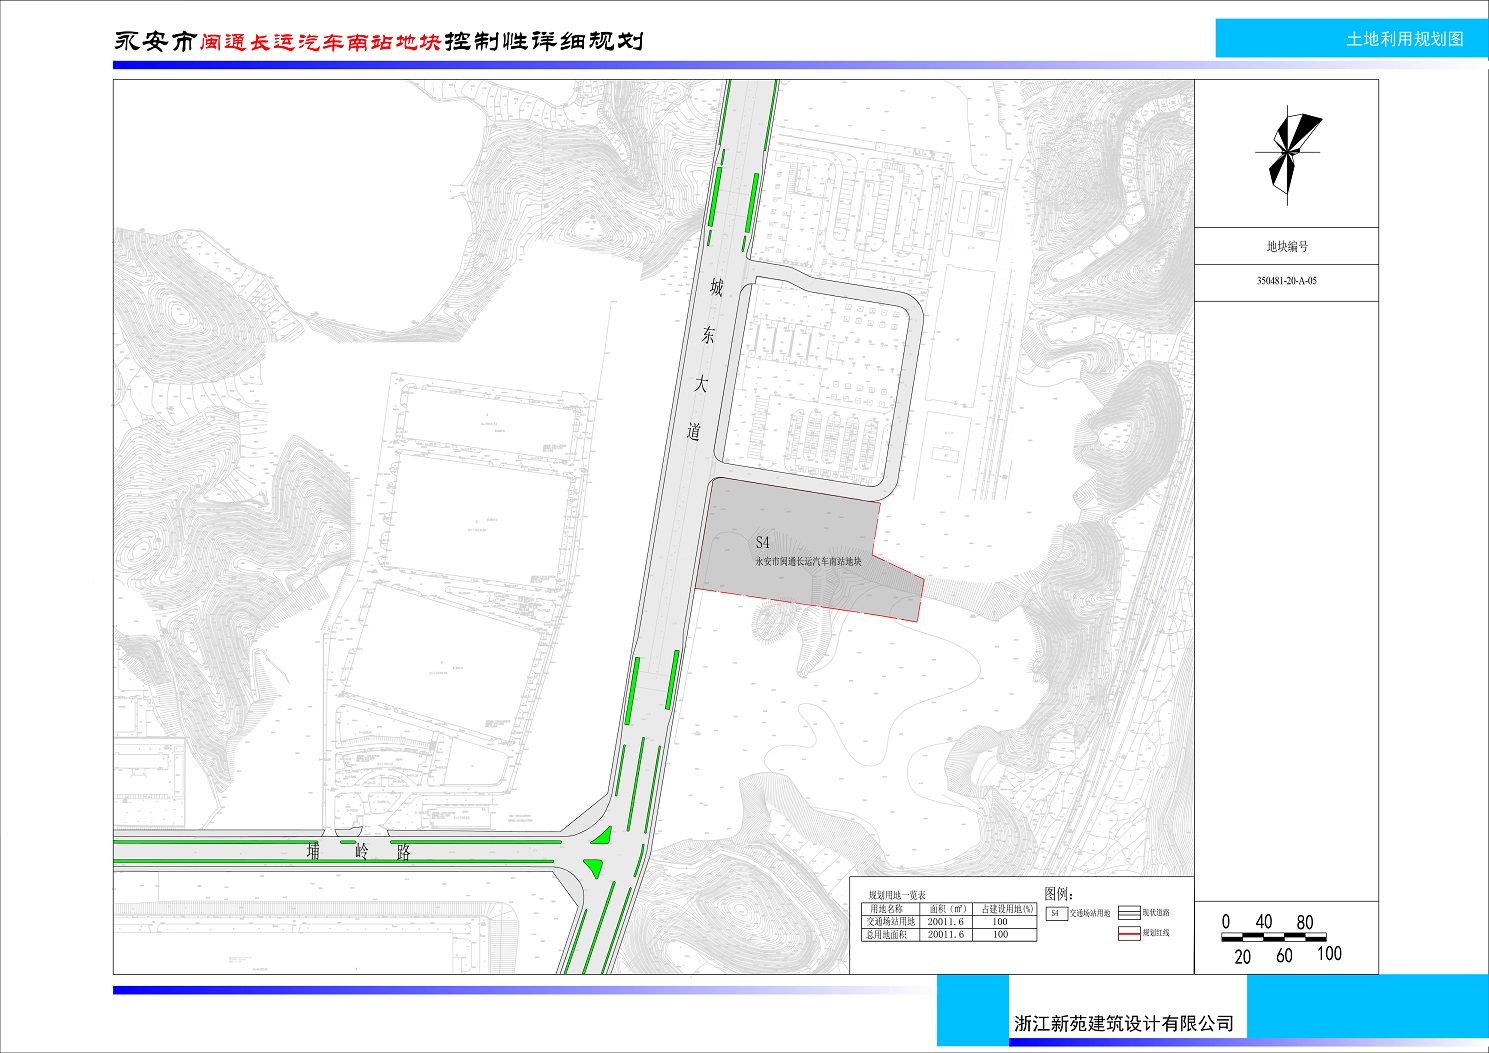Viewport: 1489px width, 1053px height.
Task: Click the 现状道路 legend line symbol
Action: tap(1128, 913)
